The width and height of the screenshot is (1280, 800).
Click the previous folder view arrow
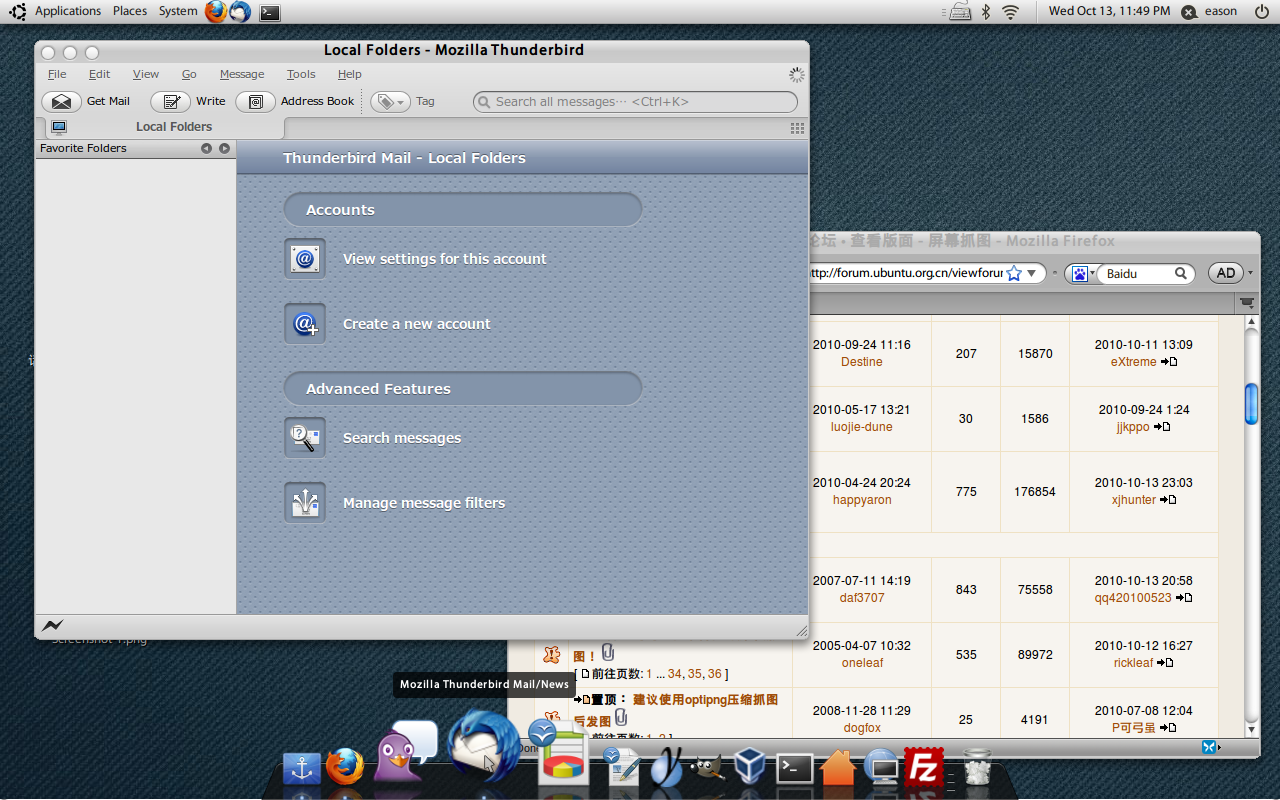click(206, 148)
